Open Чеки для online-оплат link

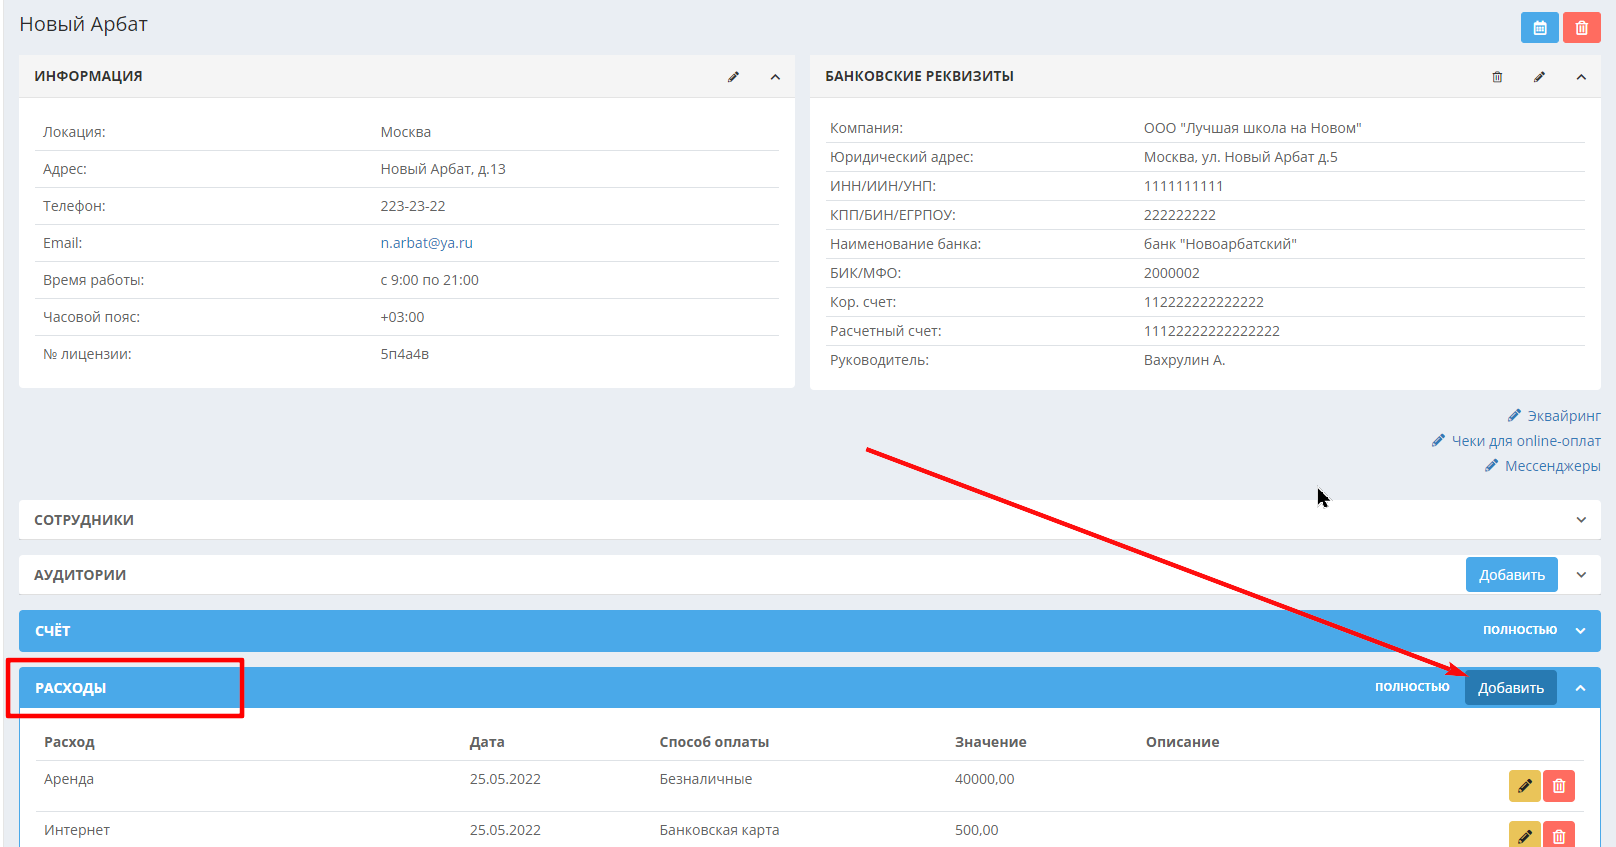click(1526, 441)
